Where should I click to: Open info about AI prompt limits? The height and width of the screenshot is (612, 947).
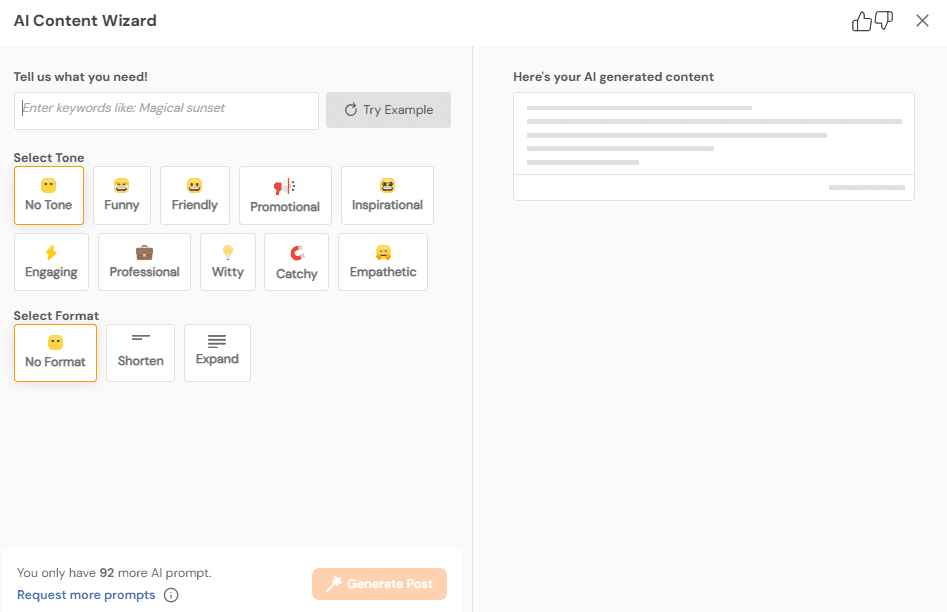point(170,595)
